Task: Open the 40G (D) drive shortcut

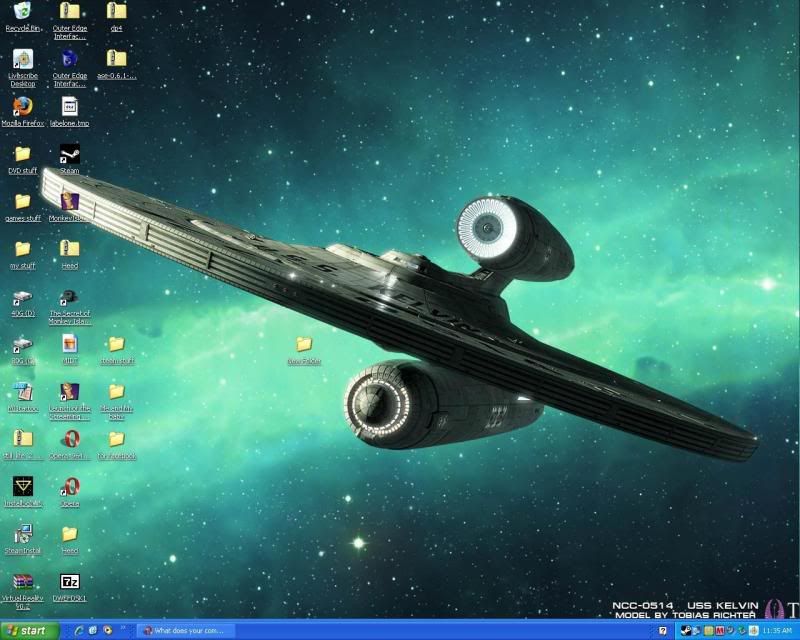Action: pos(22,302)
